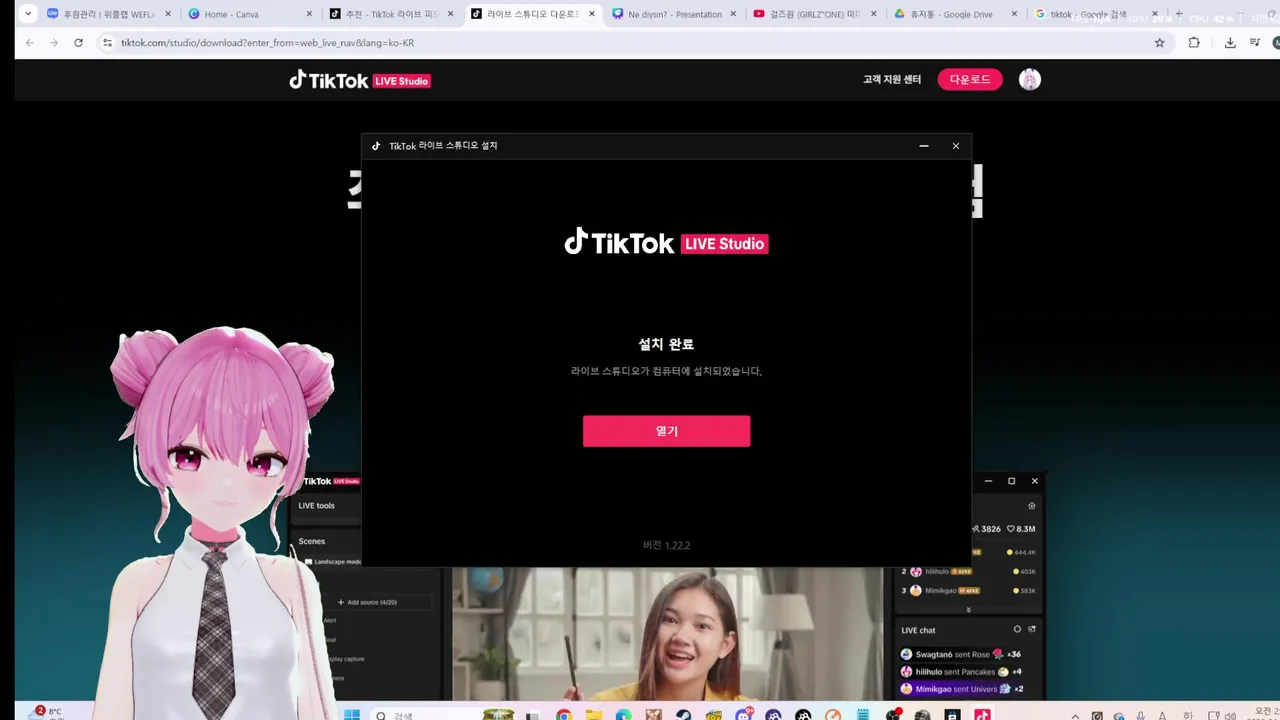The image size is (1280, 720).
Task: Open the tab search dropdown arrow
Action: coord(27,14)
